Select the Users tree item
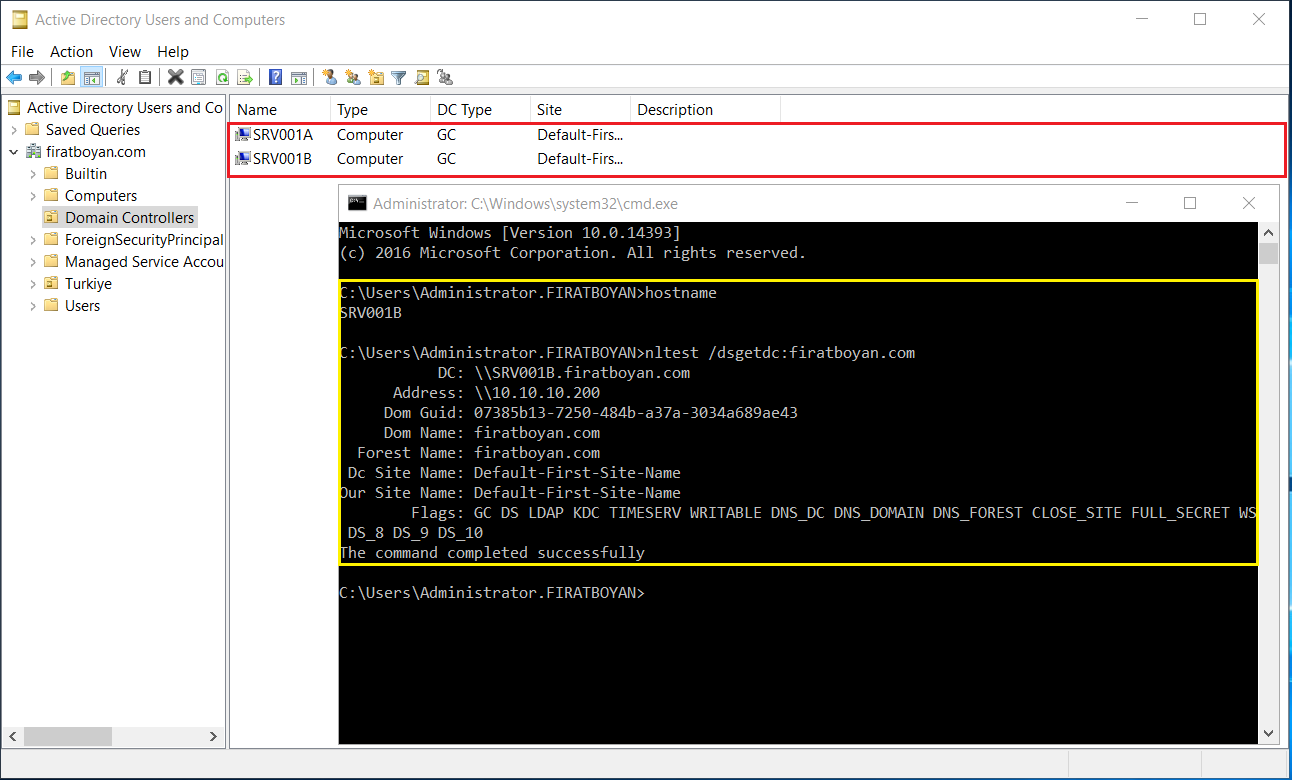This screenshot has width=1292, height=780. tap(82, 306)
